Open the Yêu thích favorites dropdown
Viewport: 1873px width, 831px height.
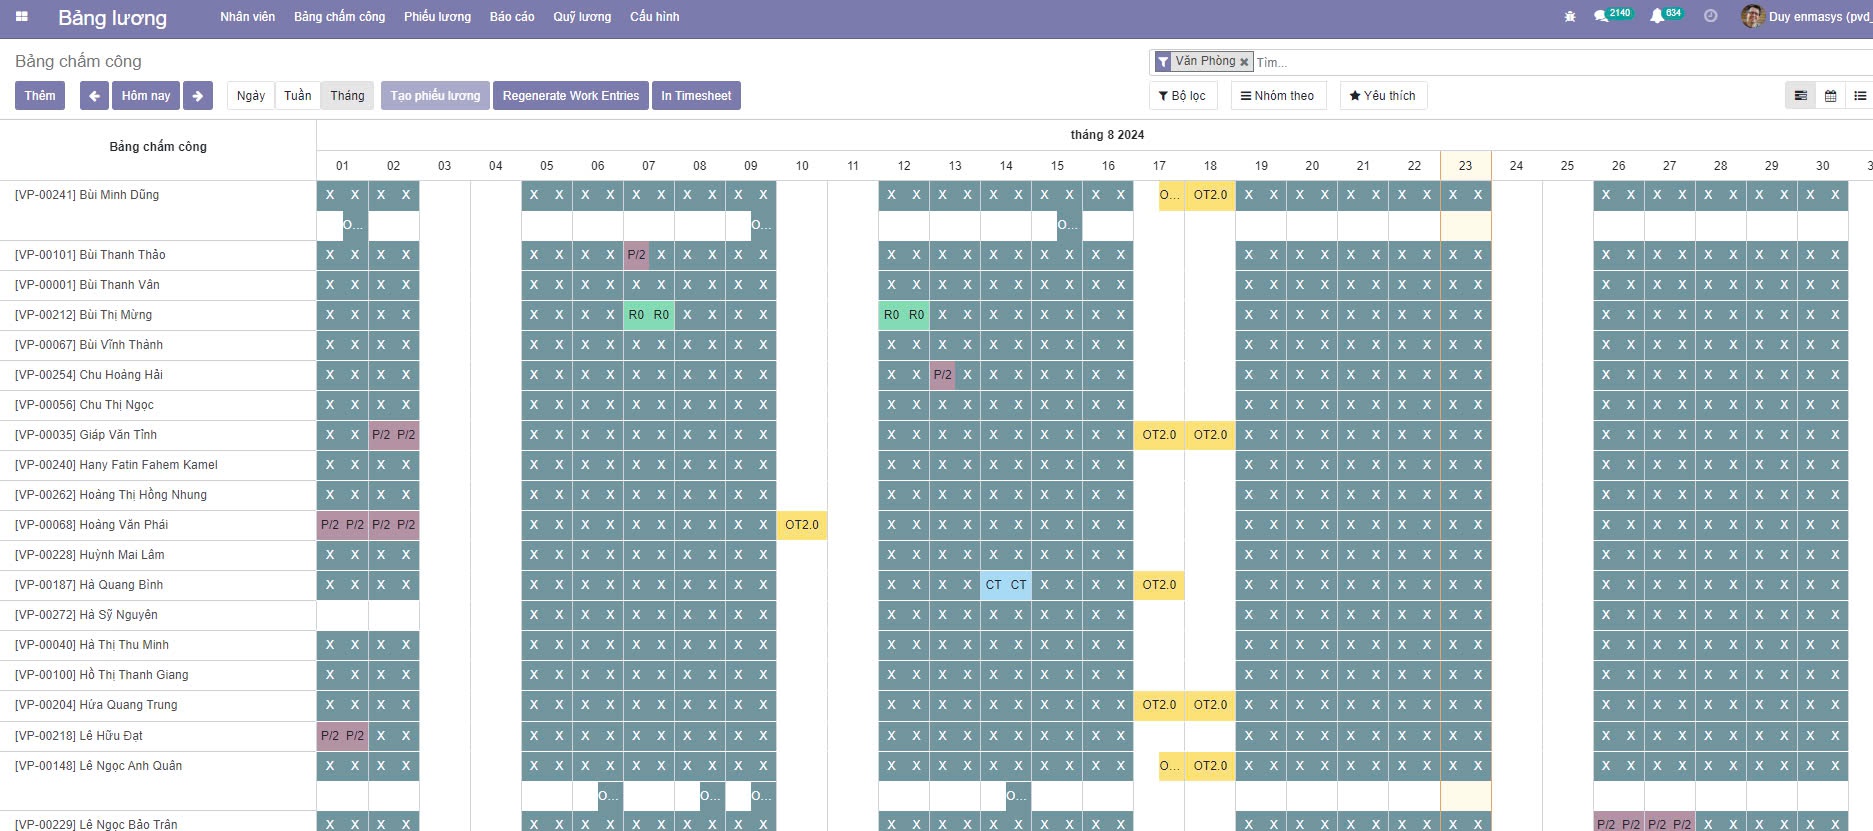point(1382,96)
